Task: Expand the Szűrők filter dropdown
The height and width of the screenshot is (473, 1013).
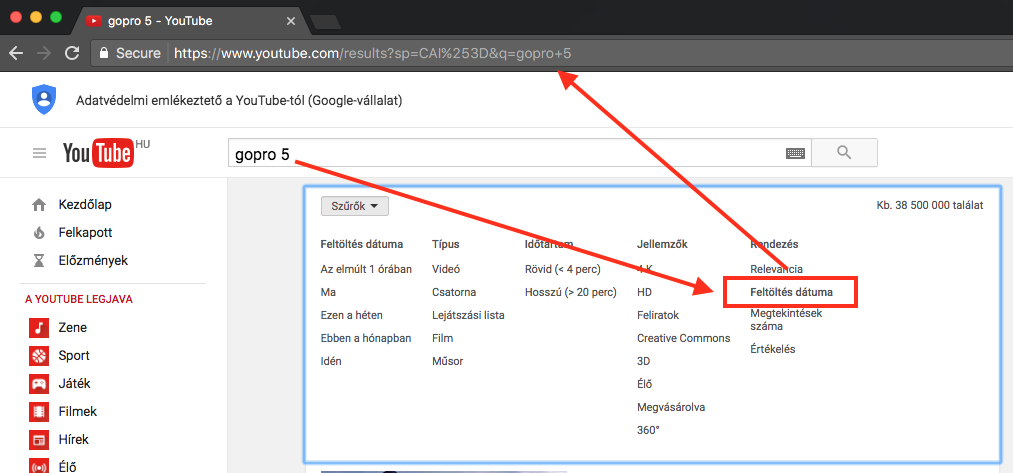Action: click(x=354, y=206)
